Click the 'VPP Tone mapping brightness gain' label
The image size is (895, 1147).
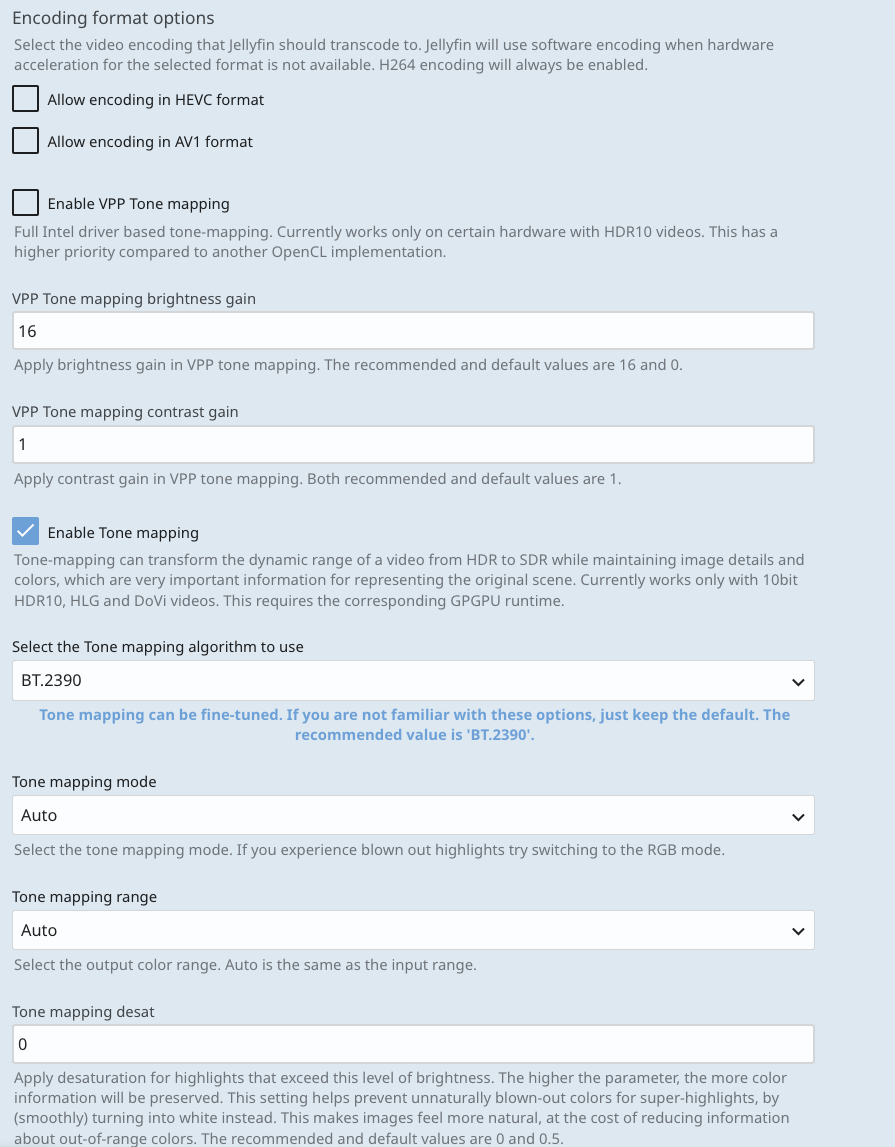pos(134,299)
